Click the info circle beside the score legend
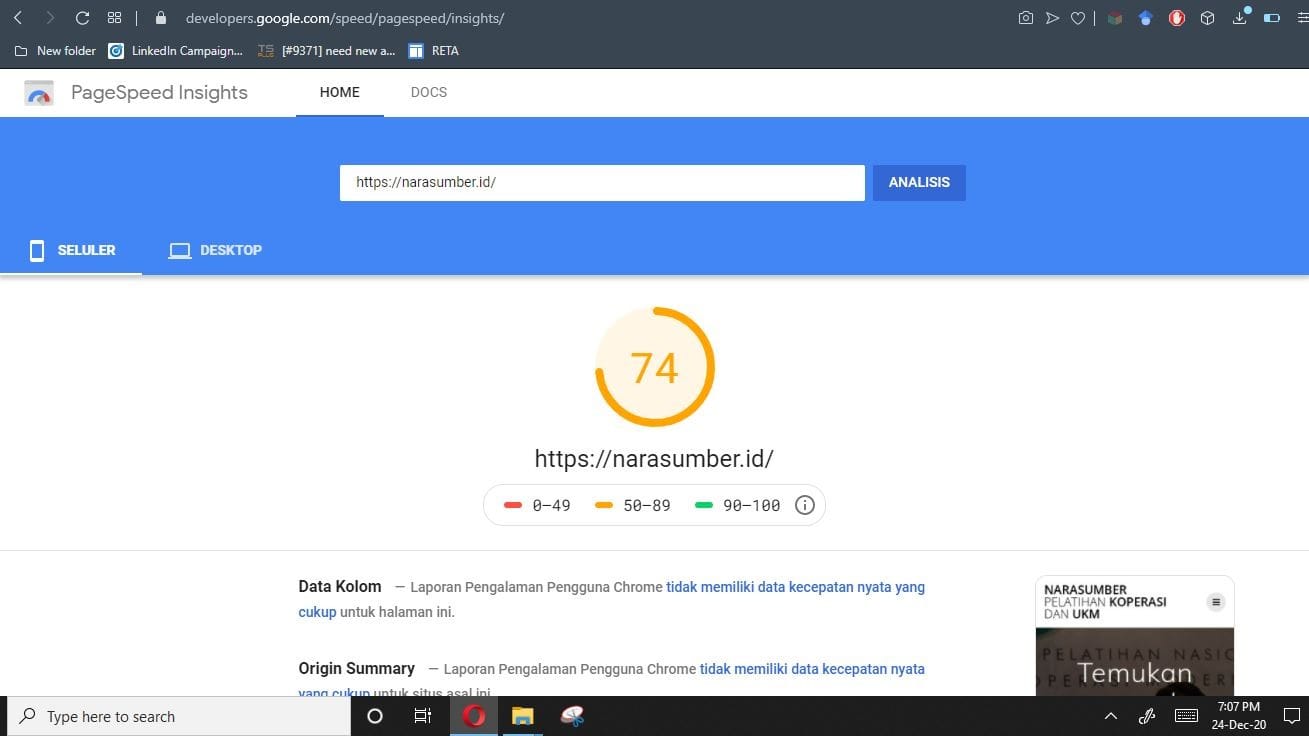The image size is (1309, 736). point(805,505)
